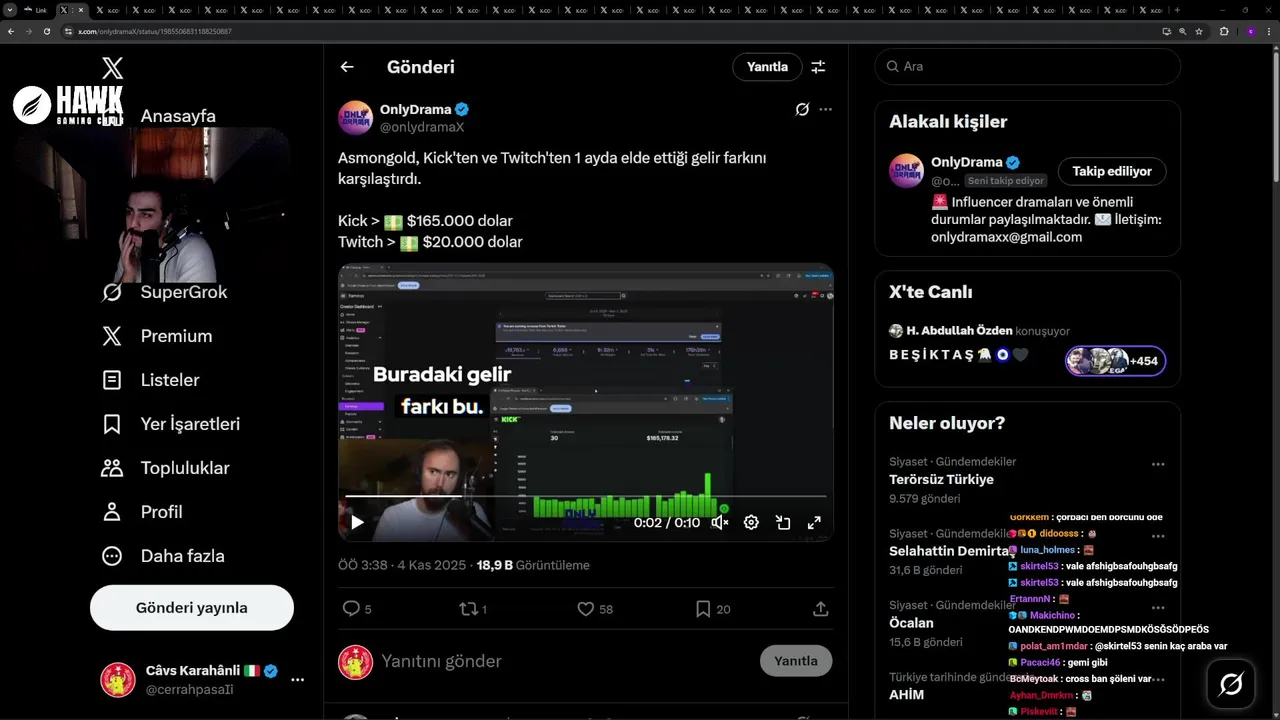Viewport: 1280px width, 720px height.
Task: Click the +454 listeners badge
Action: (x=1115, y=361)
